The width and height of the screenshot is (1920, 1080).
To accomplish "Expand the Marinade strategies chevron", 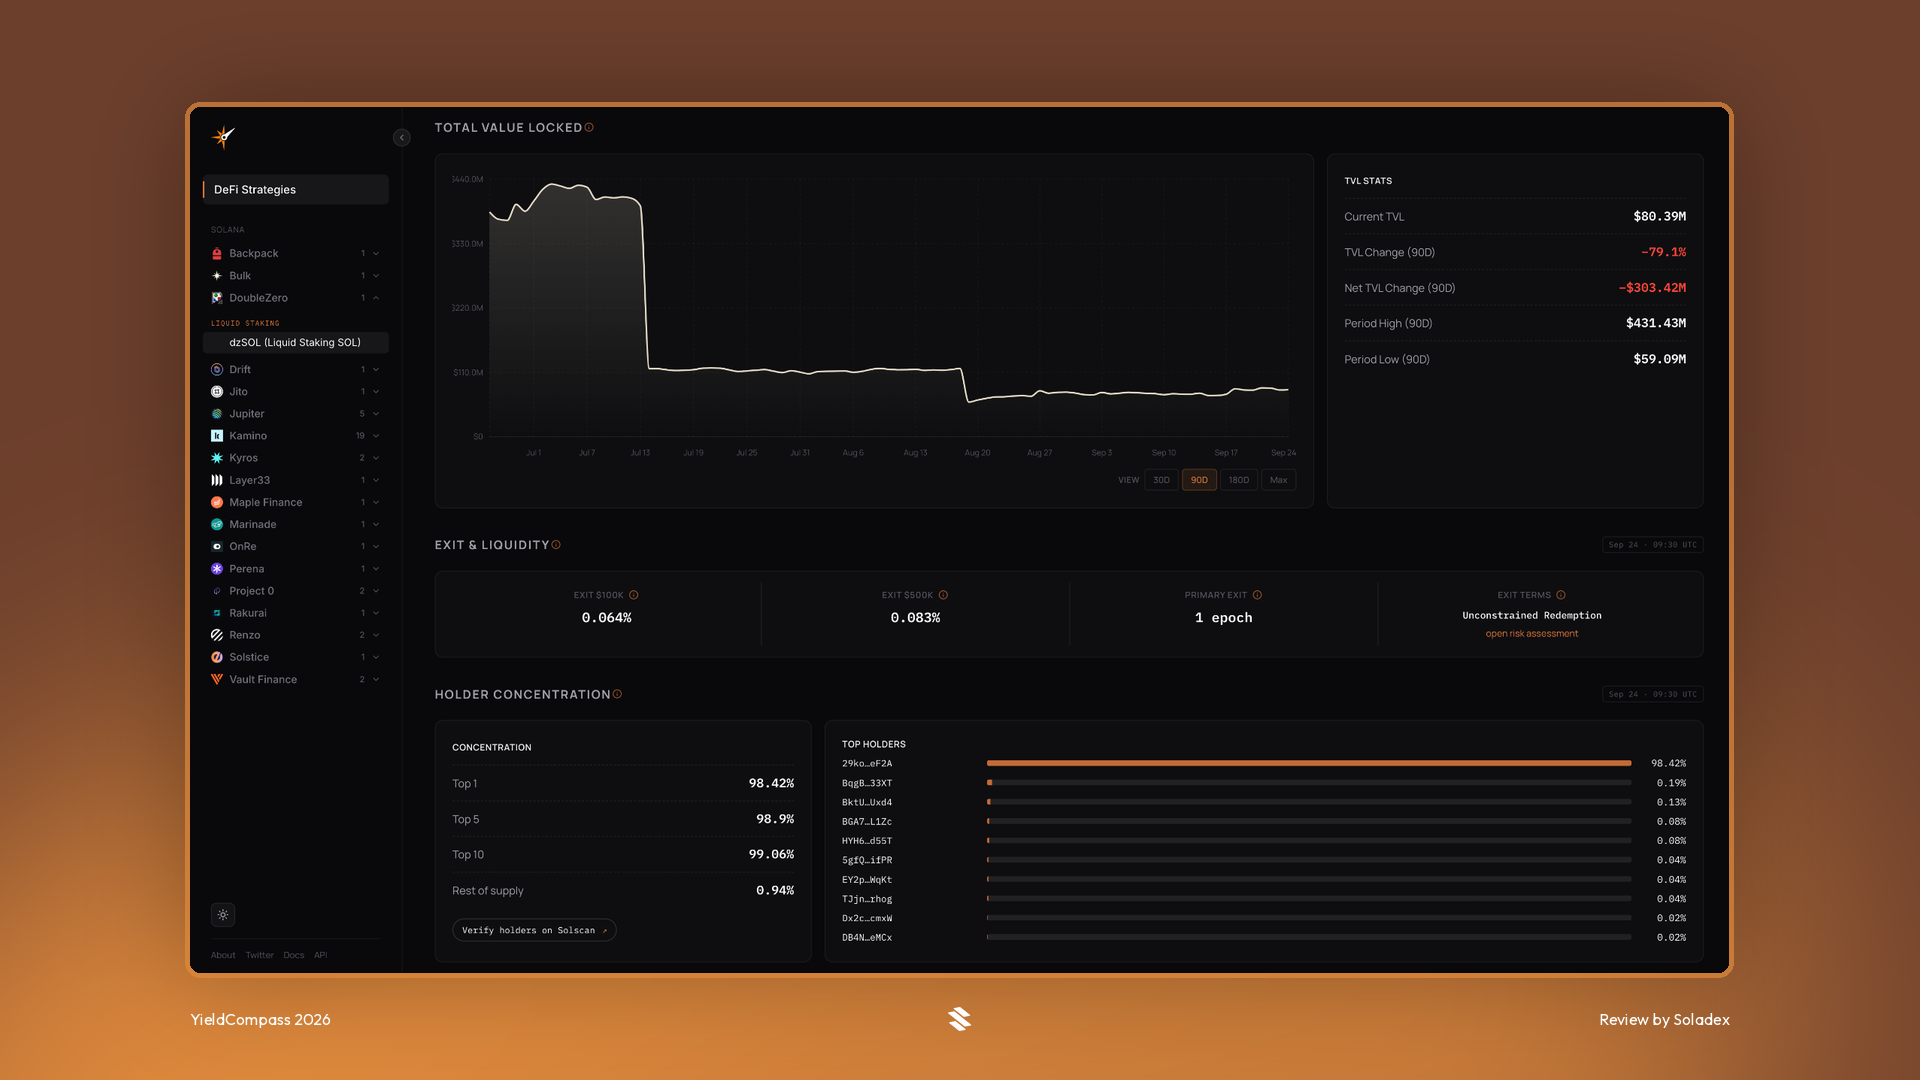I will coord(376,525).
